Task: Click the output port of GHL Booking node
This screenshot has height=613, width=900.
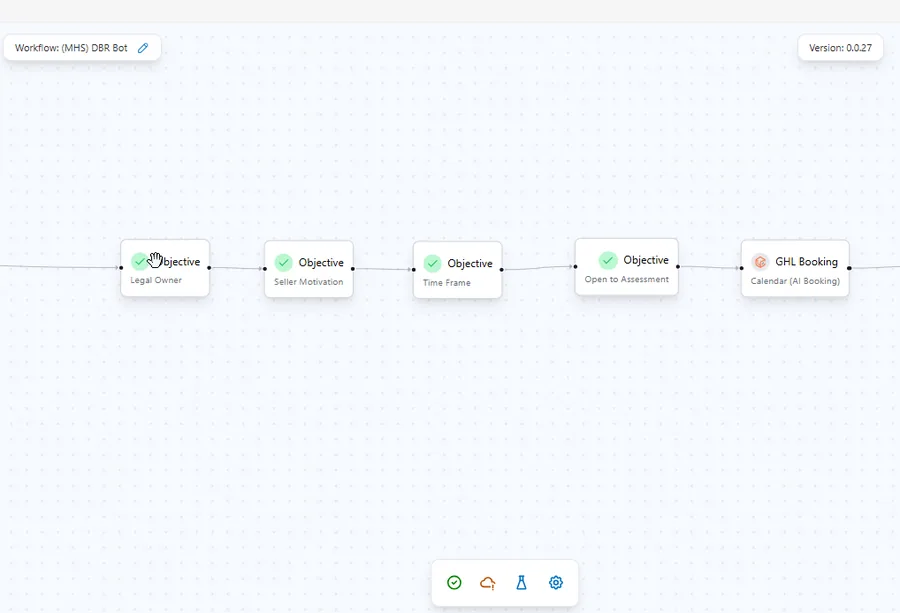Action: pyautogui.click(x=849, y=268)
